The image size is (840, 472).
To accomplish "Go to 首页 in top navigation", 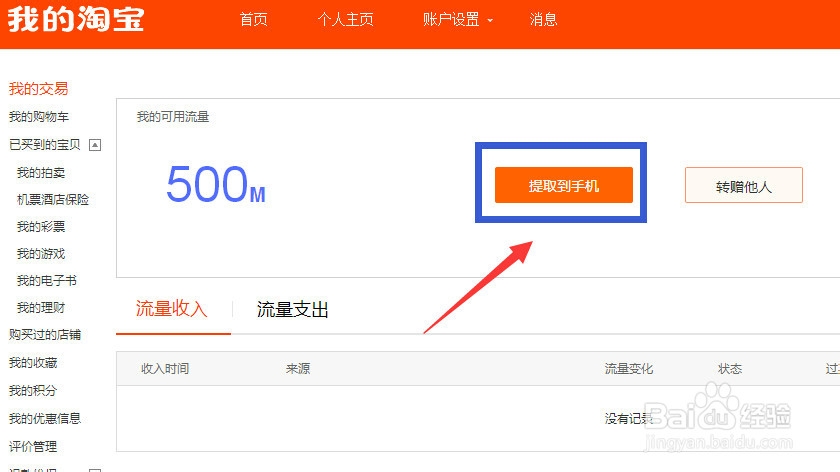I will coord(253,20).
